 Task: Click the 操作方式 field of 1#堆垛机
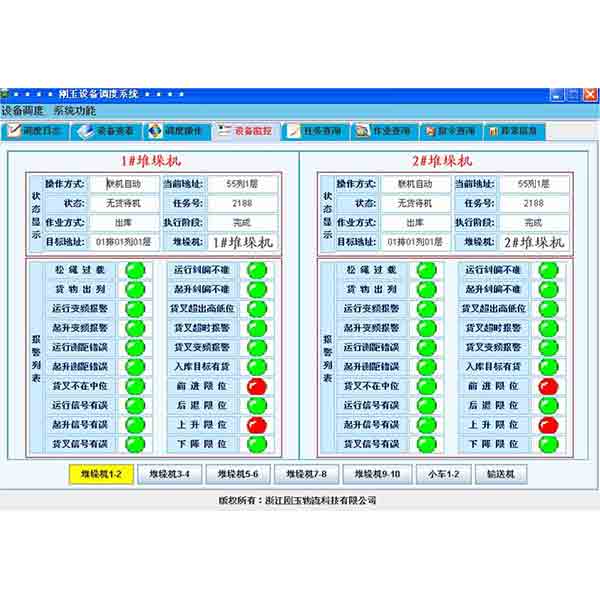[x=124, y=184]
